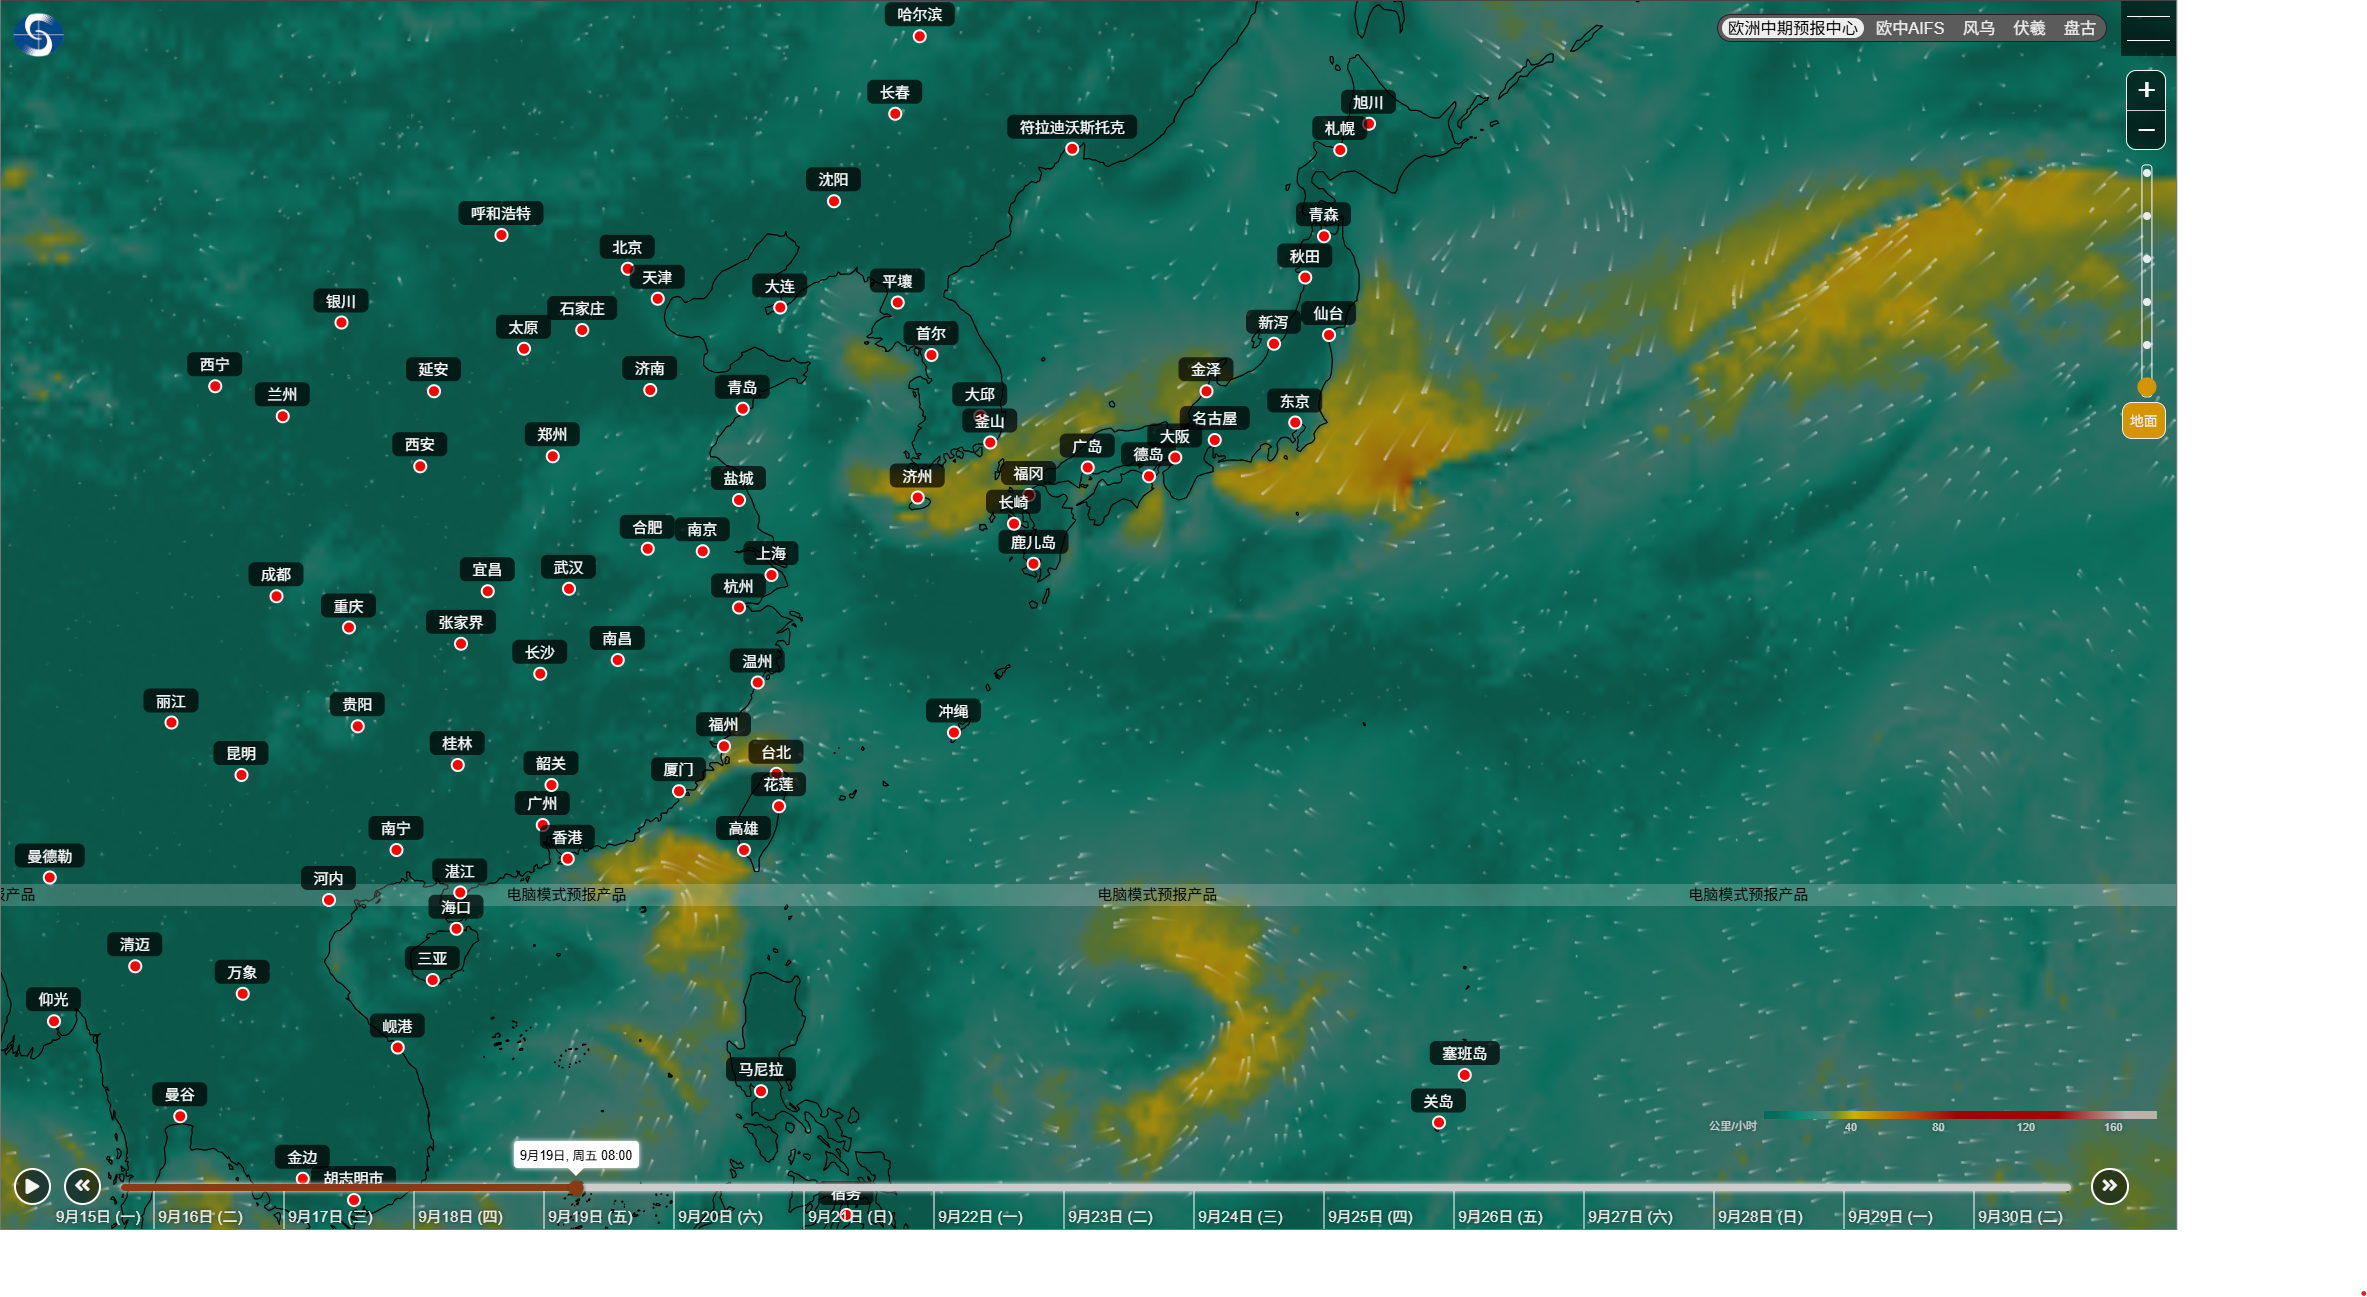Switch to the 欧中AIFS model
2367x1297 pixels.
[1909, 28]
